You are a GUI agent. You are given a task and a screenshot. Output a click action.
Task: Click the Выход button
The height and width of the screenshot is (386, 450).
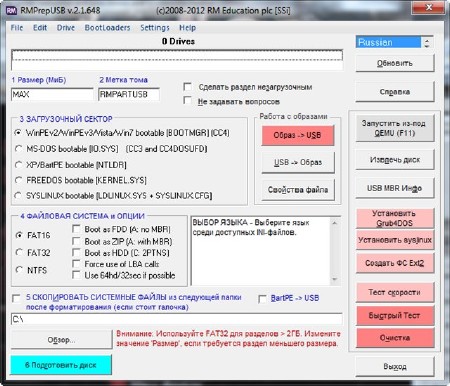pos(395,367)
